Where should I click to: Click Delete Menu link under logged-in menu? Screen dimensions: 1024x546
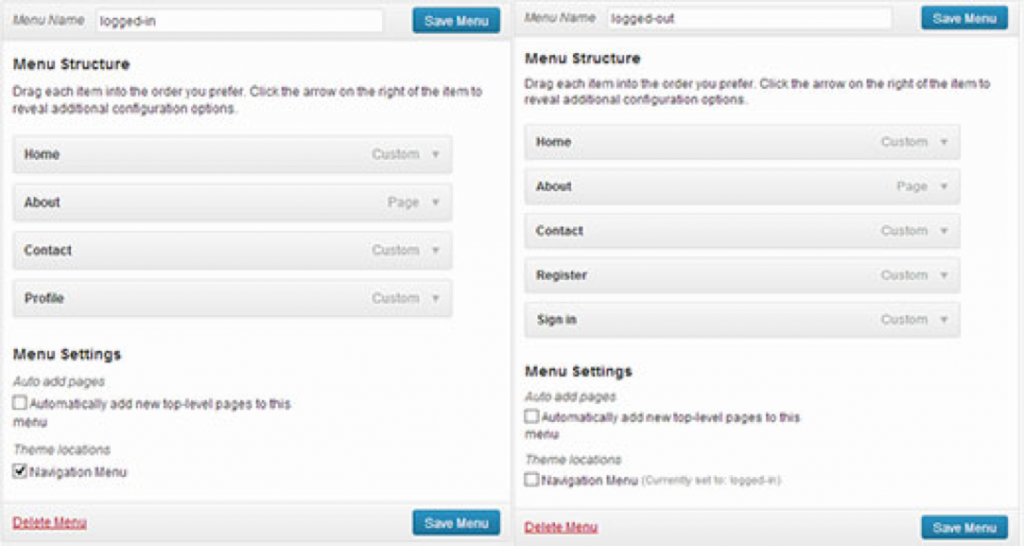point(50,522)
